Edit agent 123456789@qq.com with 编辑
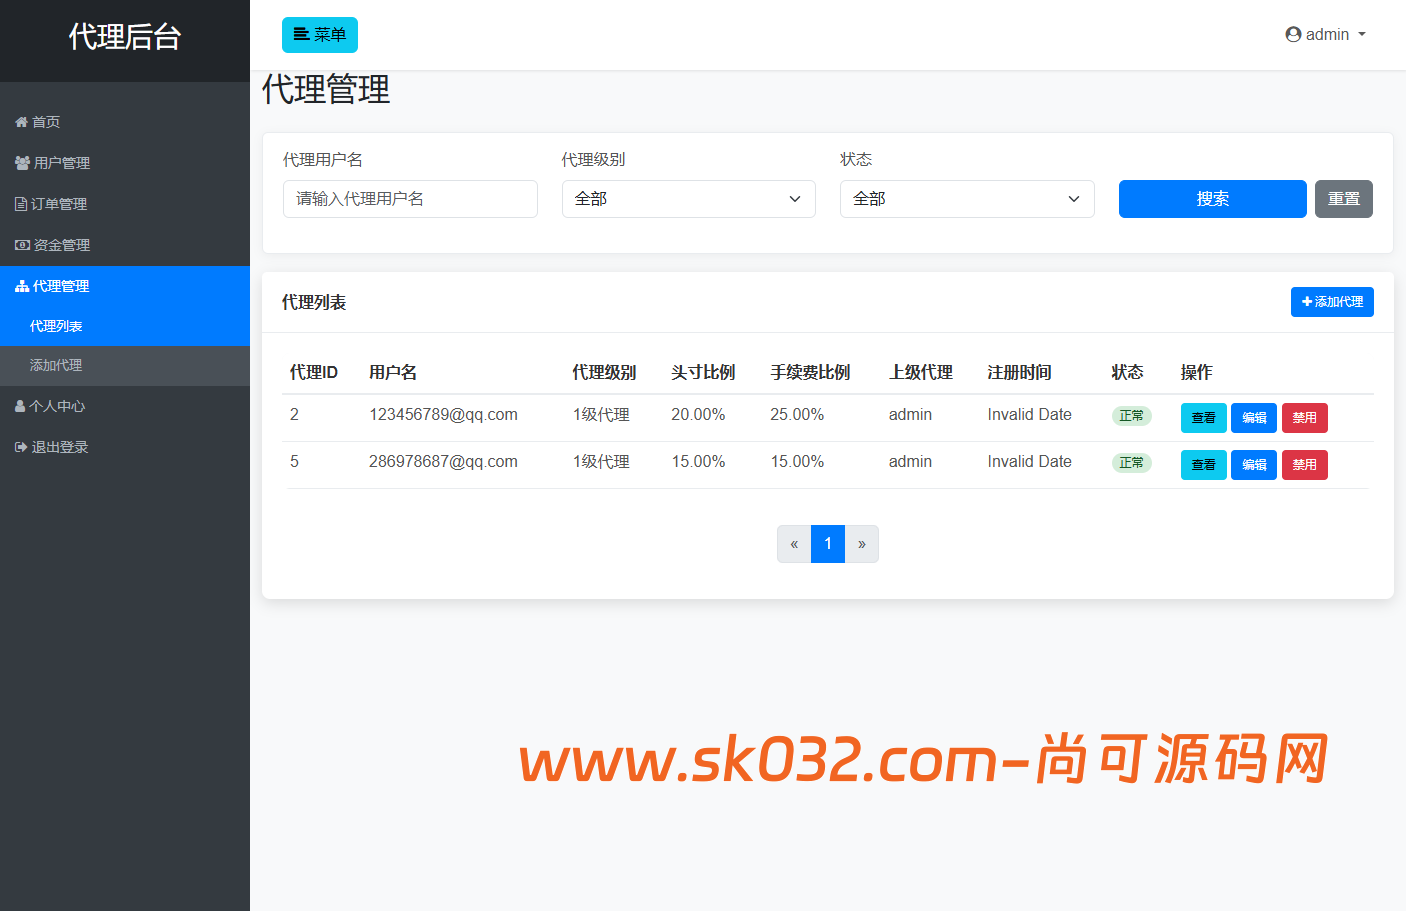This screenshot has width=1406, height=911. [x=1254, y=418]
